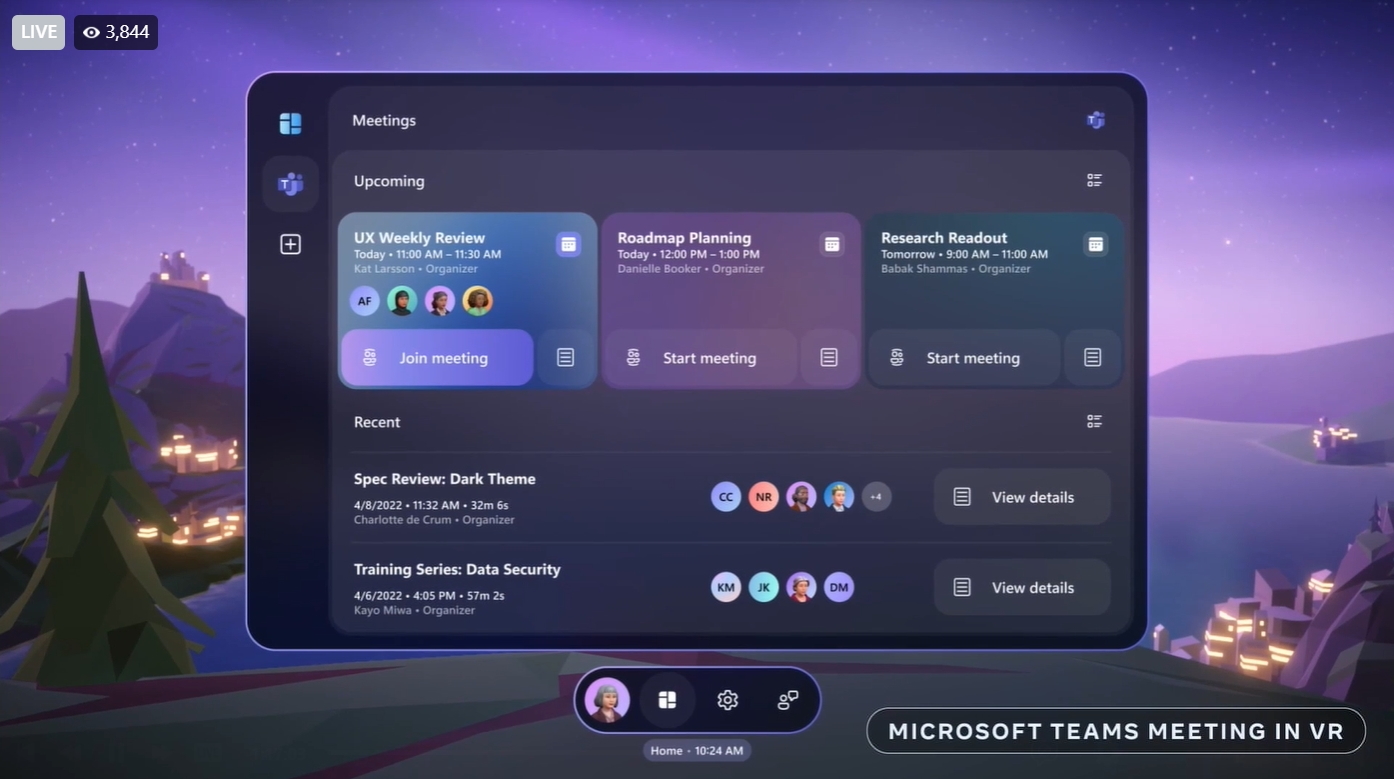This screenshot has width=1394, height=779.
Task: Click the list options icon beside Recent
Action: click(x=1094, y=421)
